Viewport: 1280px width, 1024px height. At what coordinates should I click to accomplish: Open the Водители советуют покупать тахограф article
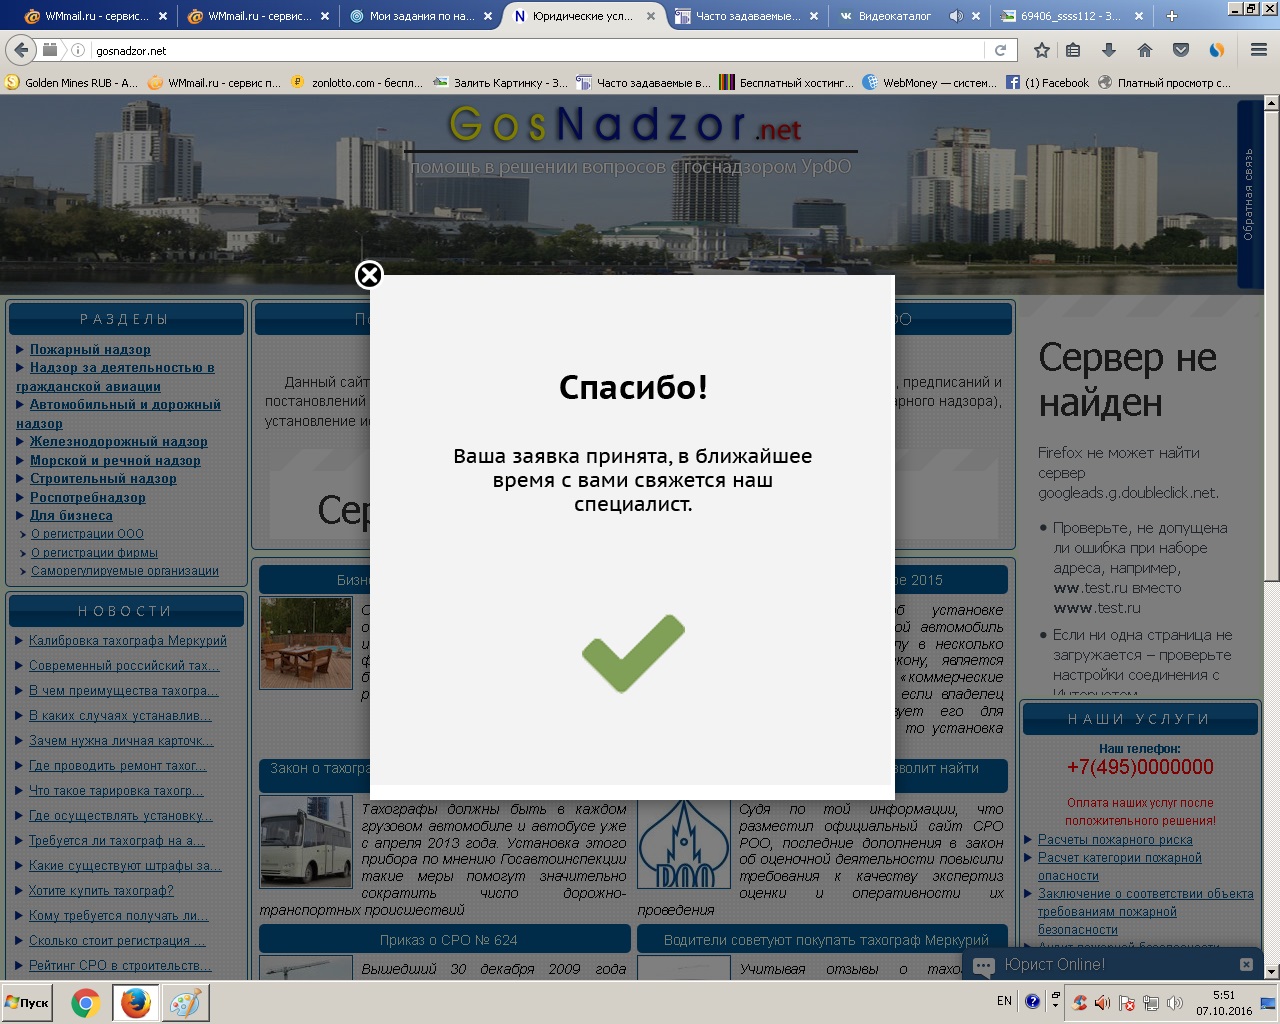click(826, 940)
